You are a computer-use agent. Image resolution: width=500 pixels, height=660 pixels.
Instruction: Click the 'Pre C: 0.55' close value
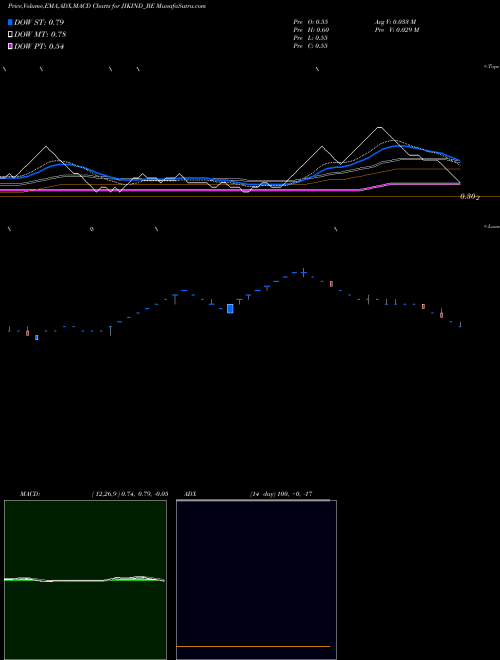pyautogui.click(x=311, y=46)
